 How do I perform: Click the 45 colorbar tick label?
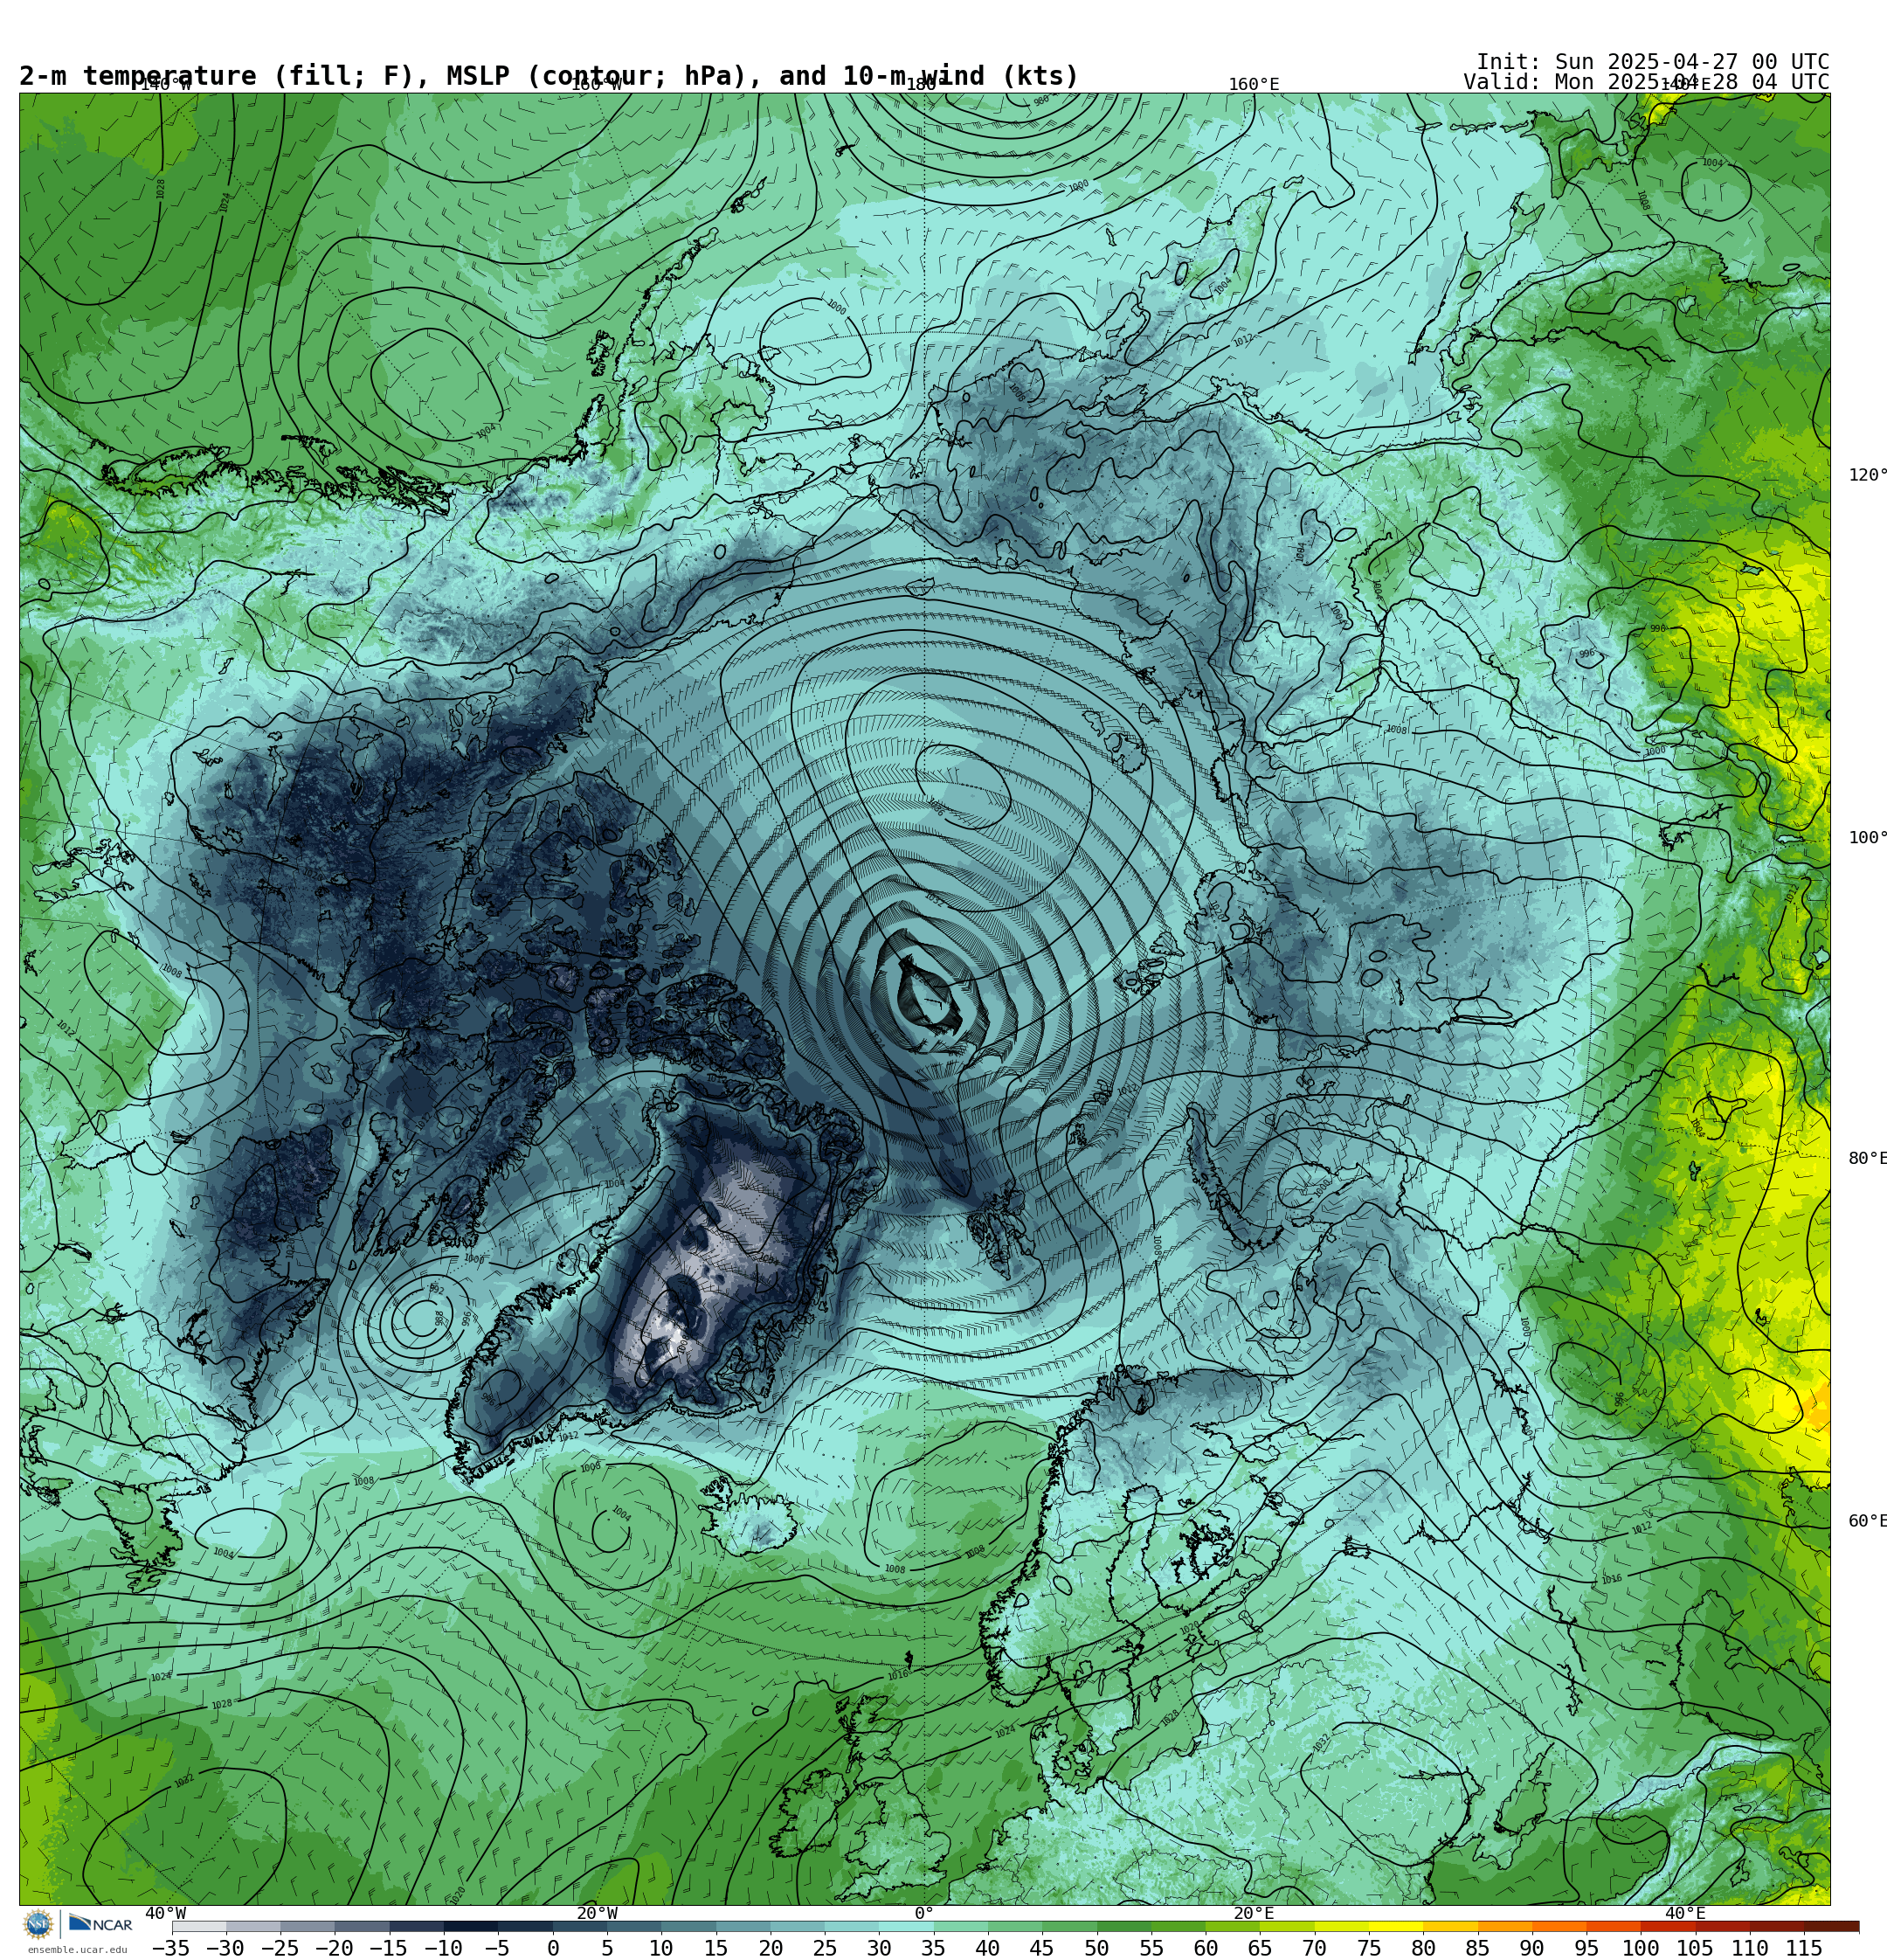pos(1042,1948)
